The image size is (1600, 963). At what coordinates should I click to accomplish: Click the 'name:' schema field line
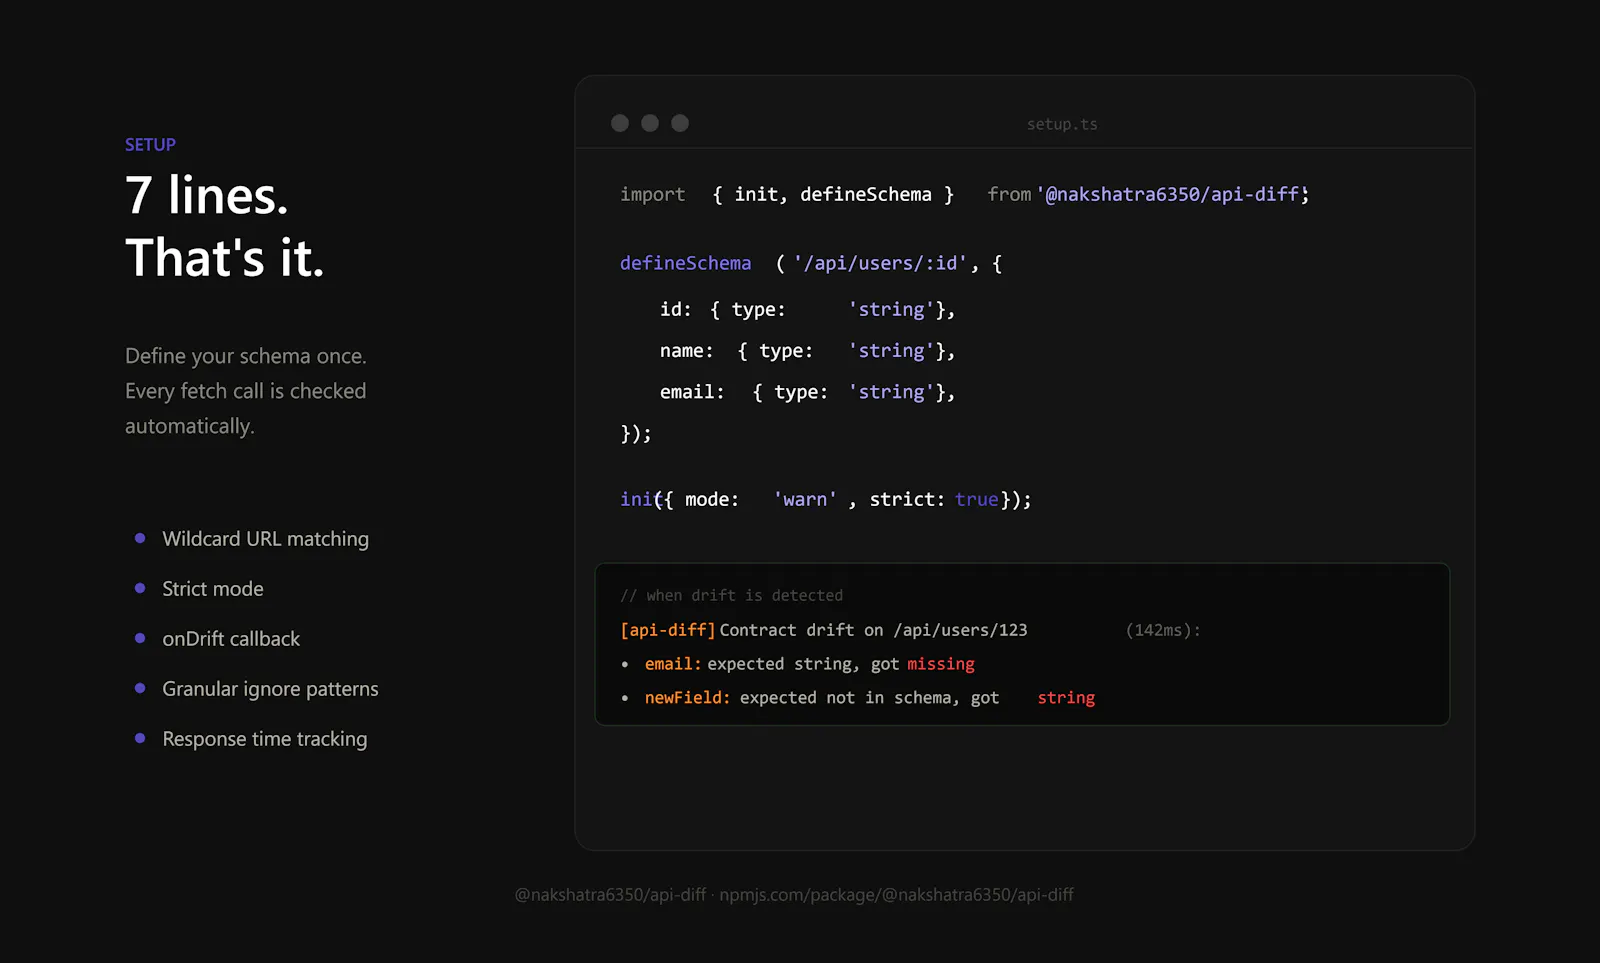point(807,351)
